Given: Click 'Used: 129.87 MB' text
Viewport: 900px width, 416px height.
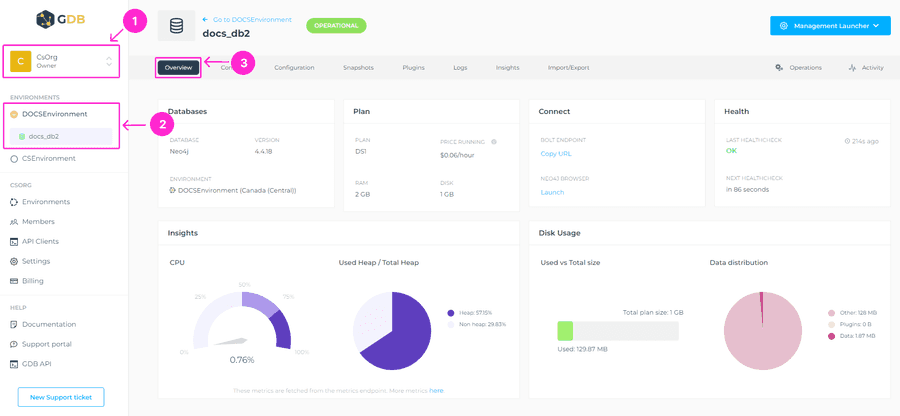Looking at the screenshot, I should (583, 349).
